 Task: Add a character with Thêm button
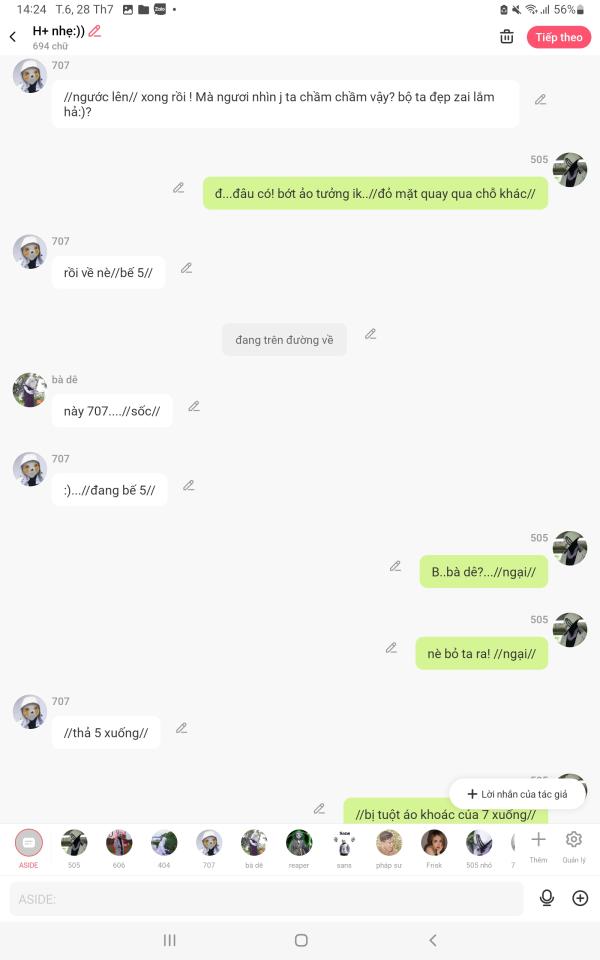pos(538,846)
